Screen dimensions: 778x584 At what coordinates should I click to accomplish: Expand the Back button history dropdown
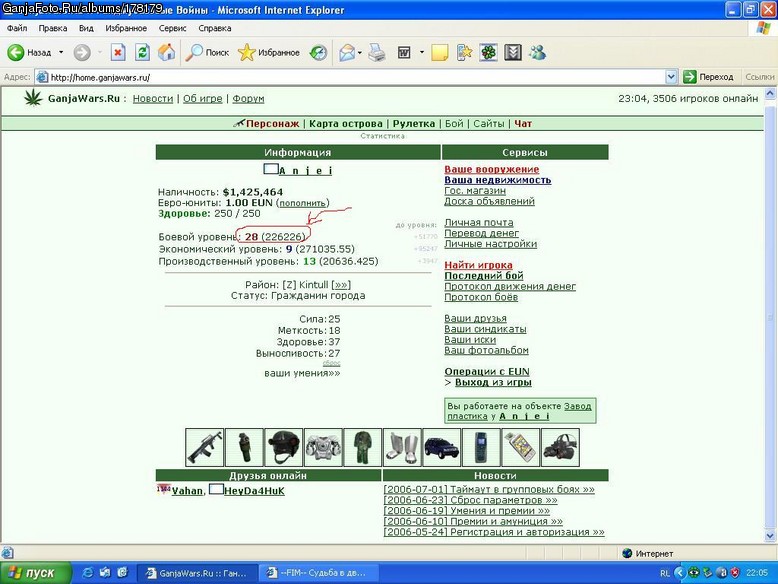click(61, 52)
